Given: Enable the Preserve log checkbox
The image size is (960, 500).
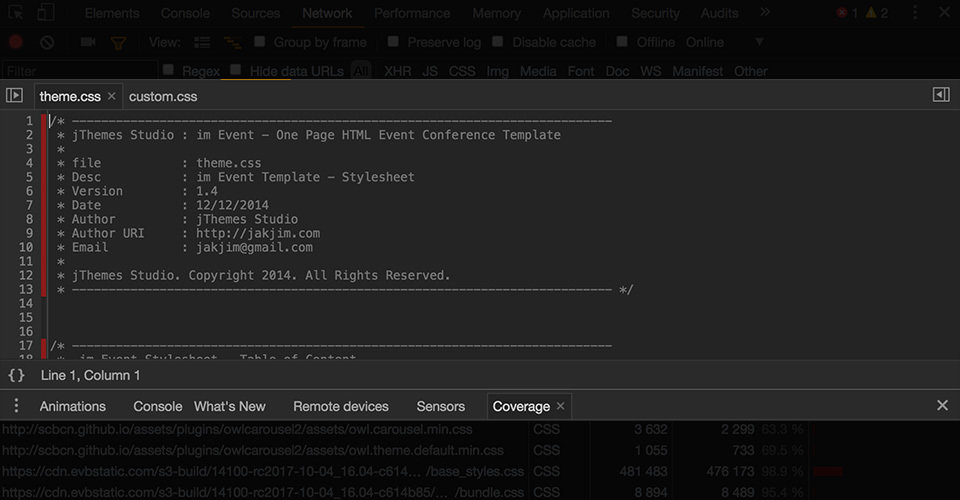Looking at the screenshot, I should [x=393, y=41].
